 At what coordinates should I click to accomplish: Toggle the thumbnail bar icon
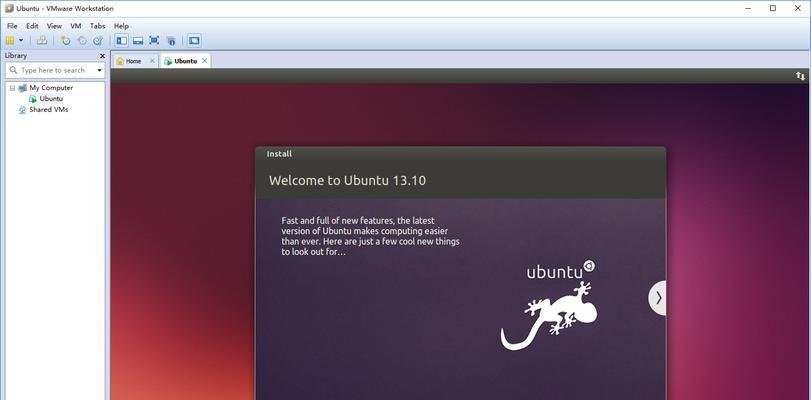[138, 40]
